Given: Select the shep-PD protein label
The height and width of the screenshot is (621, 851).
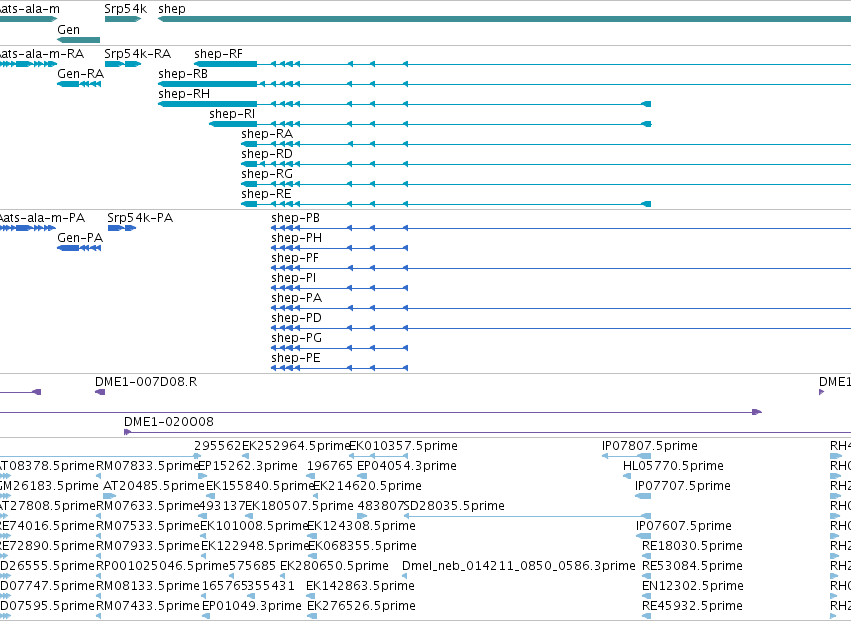Looking at the screenshot, I should (296, 319).
